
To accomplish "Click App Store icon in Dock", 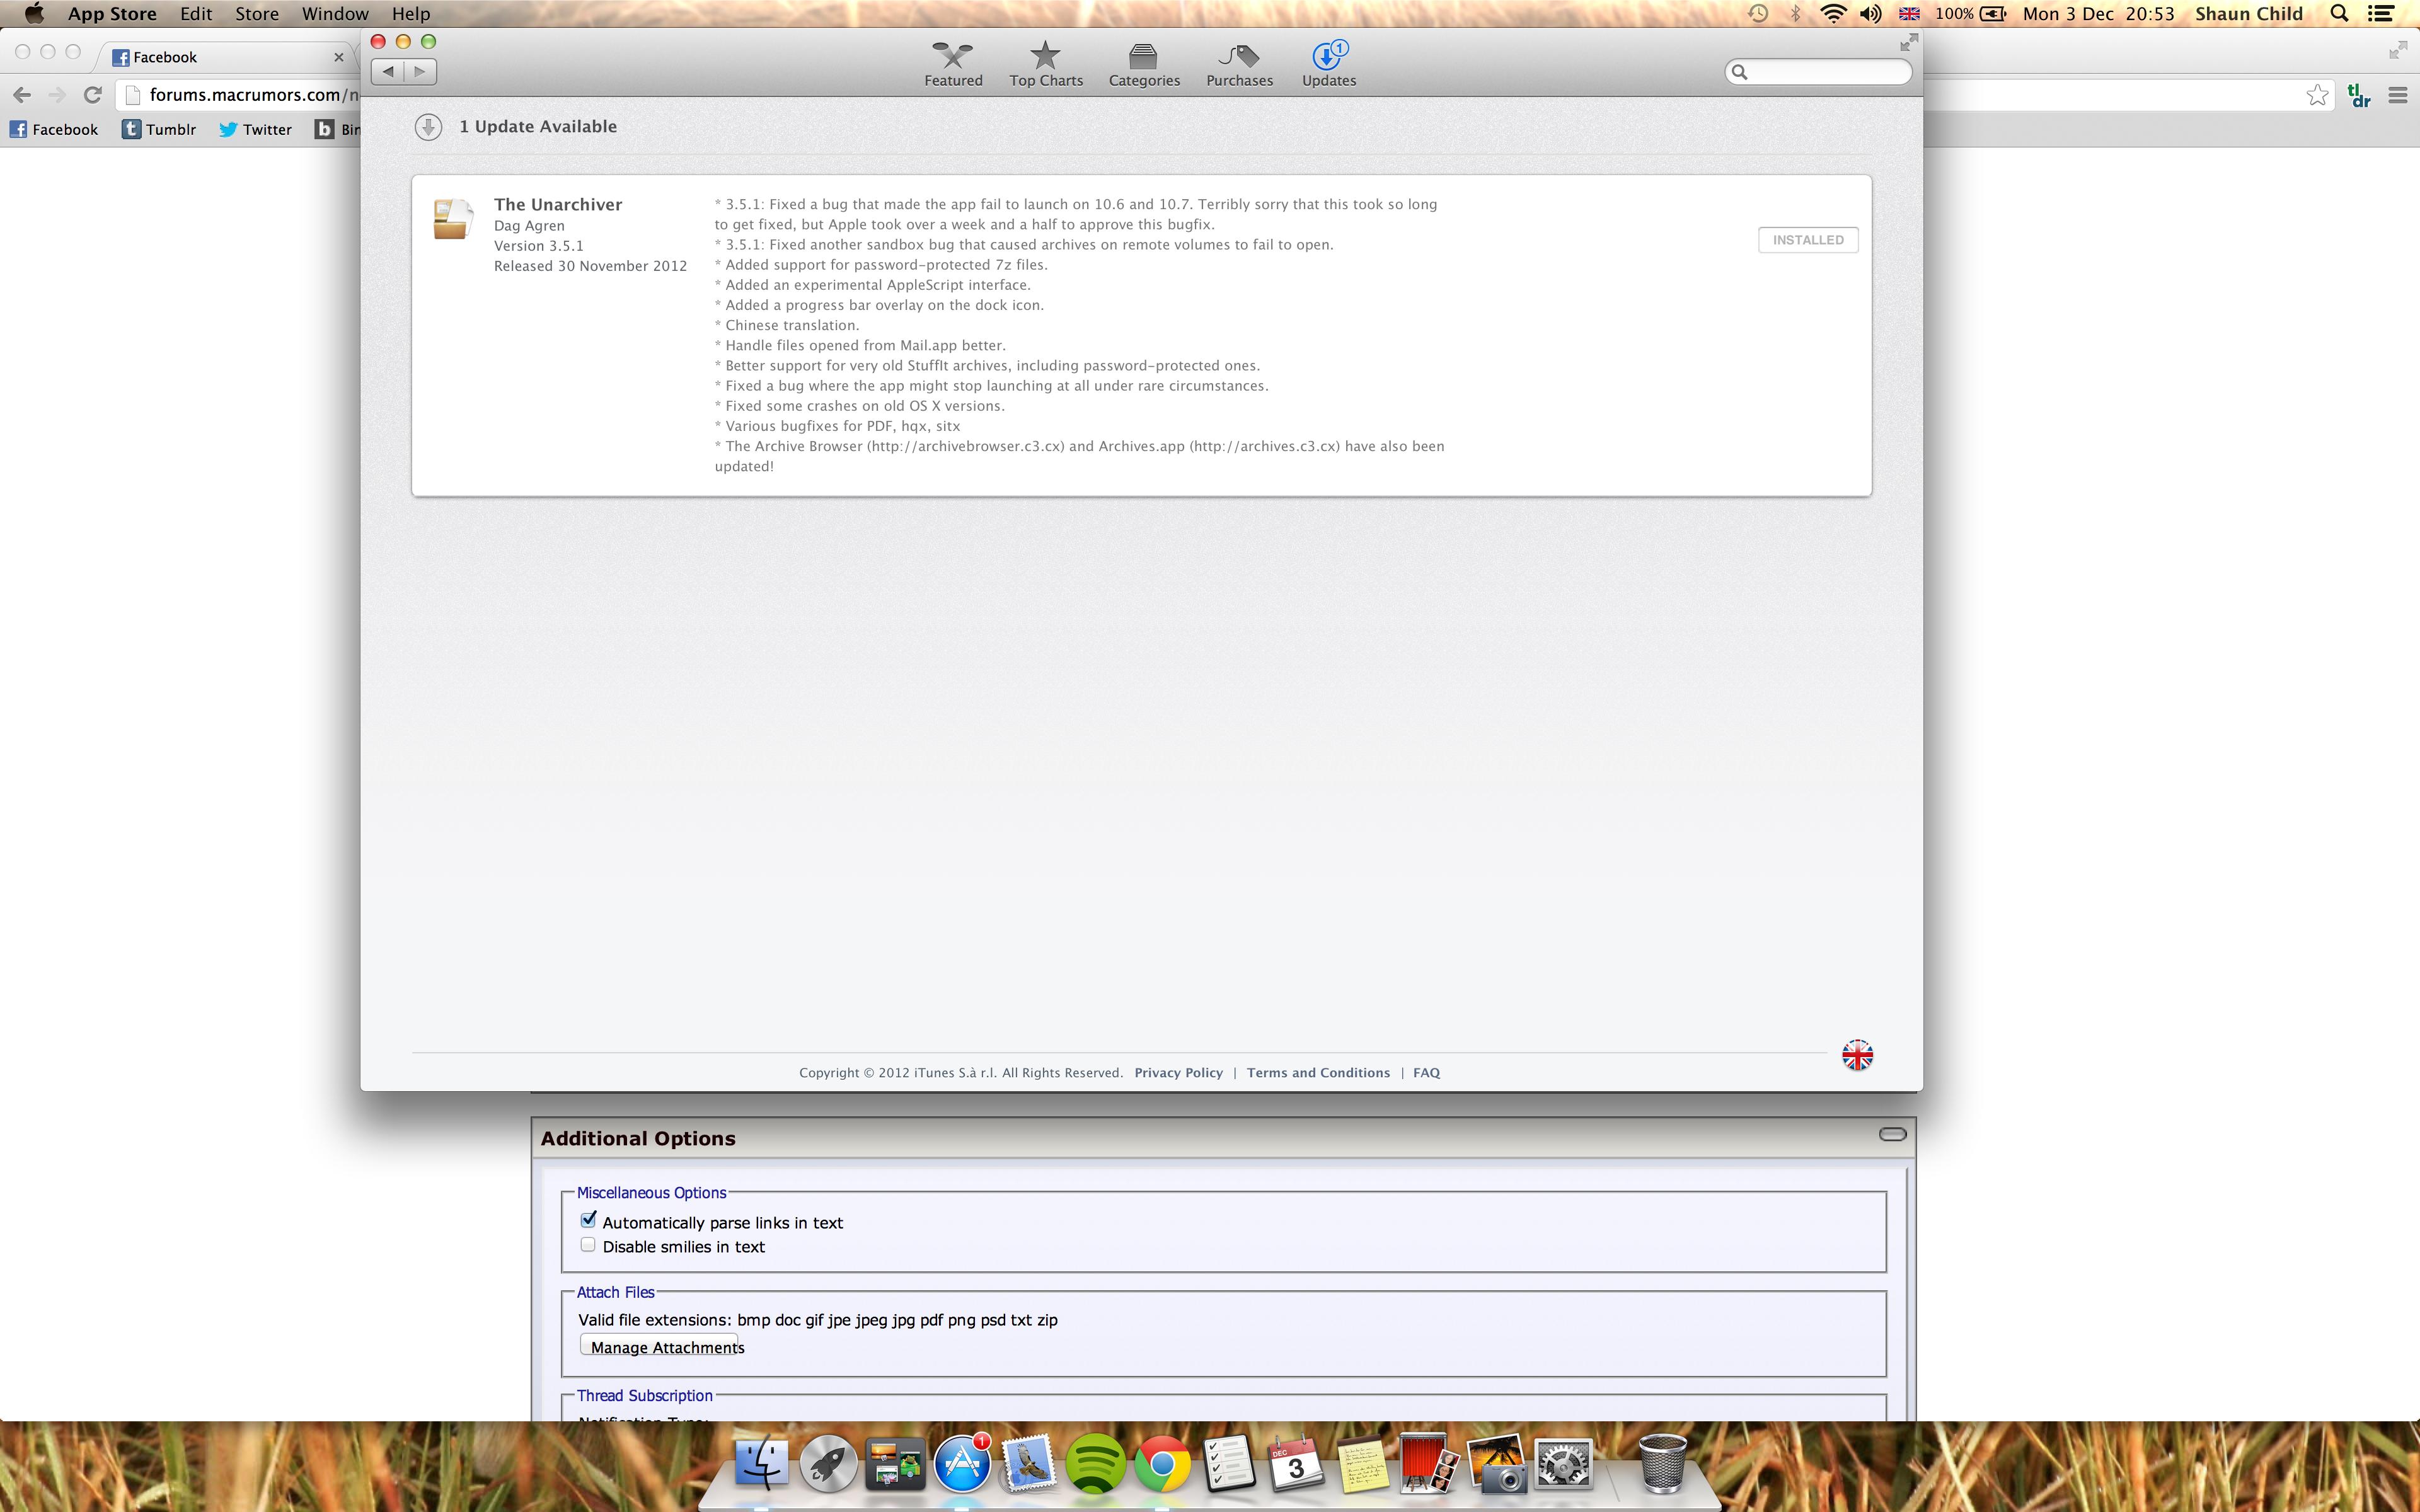I will click(x=962, y=1465).
